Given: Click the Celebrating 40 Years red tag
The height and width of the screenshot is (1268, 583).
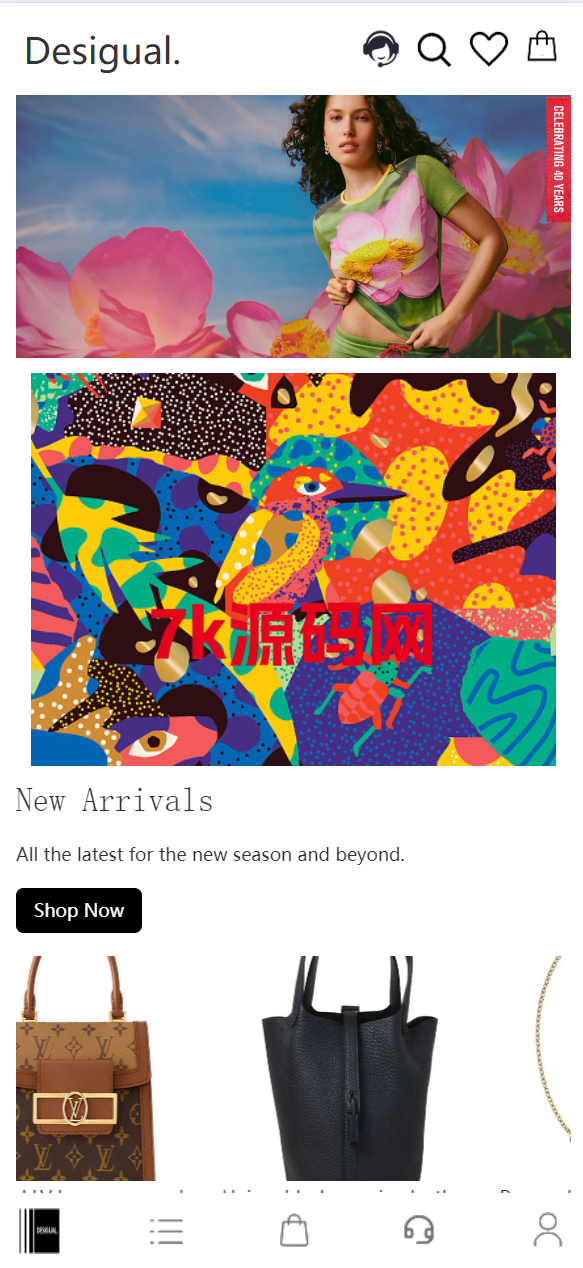Looking at the screenshot, I should click(558, 158).
